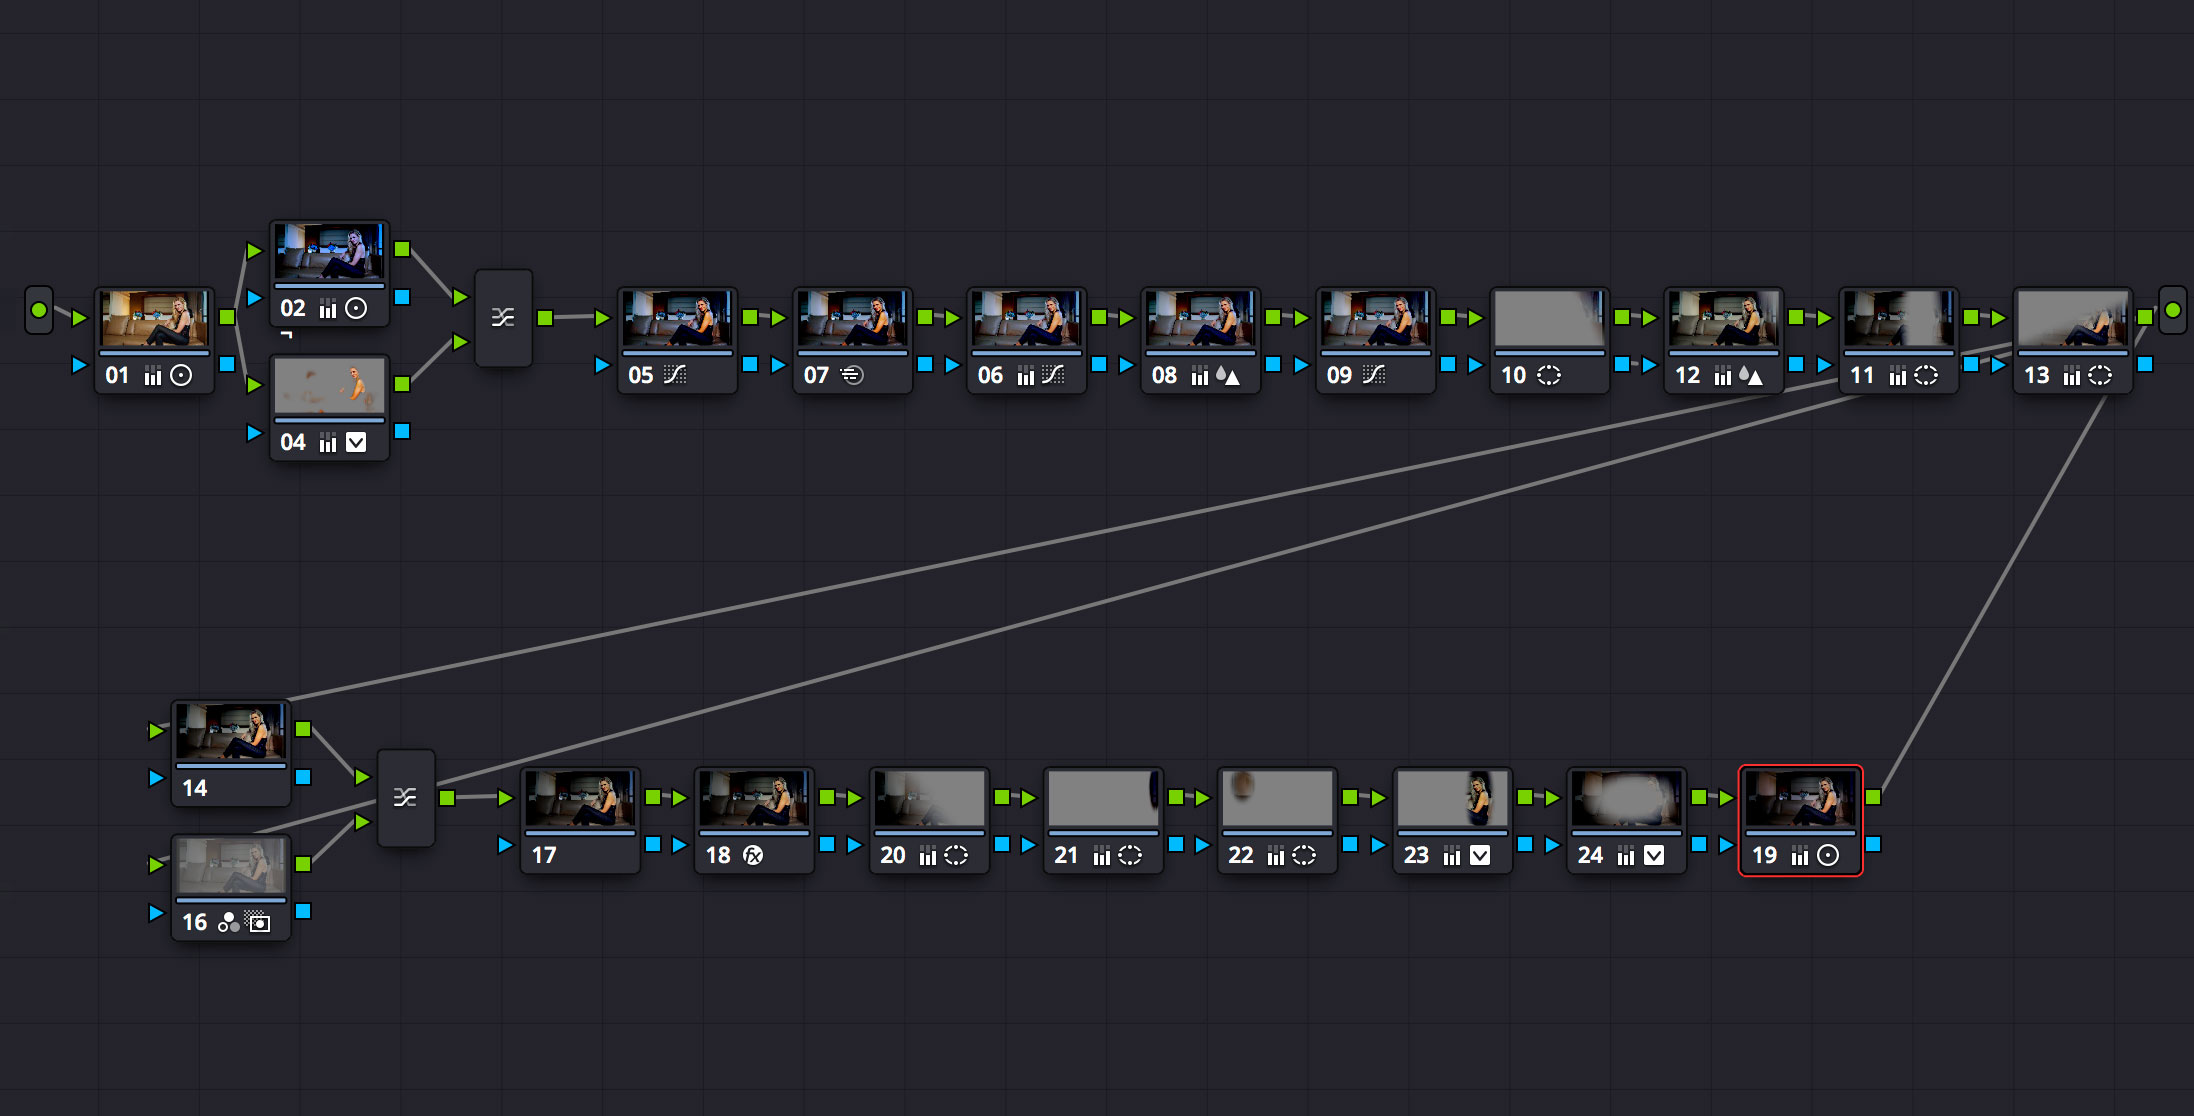The width and height of the screenshot is (2194, 1116).
Task: Click node 17 blue key input triangle
Action: pyautogui.click(x=505, y=845)
